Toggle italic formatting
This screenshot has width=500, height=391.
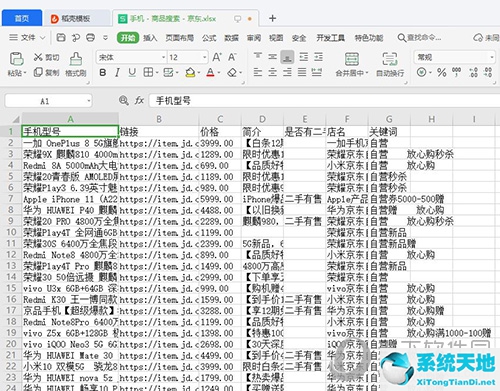(x=117, y=72)
